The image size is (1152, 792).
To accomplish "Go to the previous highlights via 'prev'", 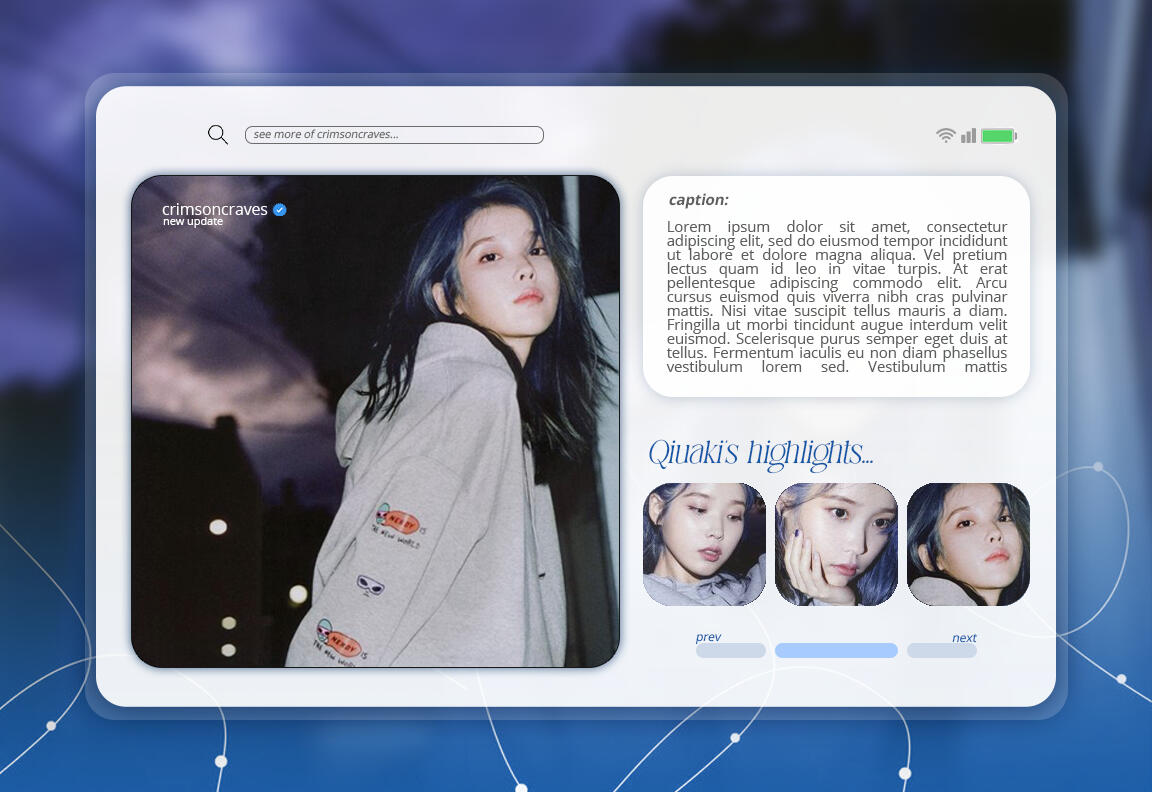I will click(x=708, y=637).
